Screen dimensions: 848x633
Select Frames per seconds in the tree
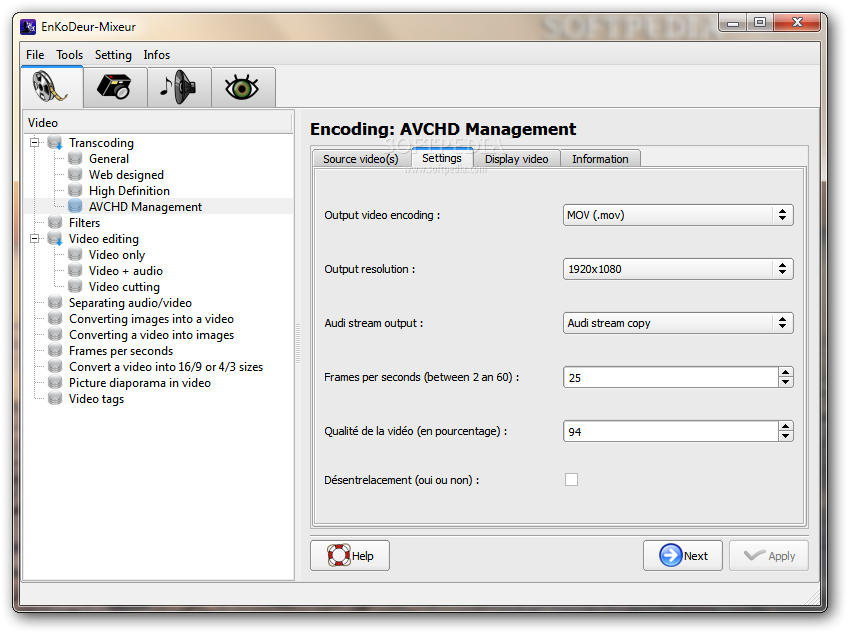(x=121, y=351)
